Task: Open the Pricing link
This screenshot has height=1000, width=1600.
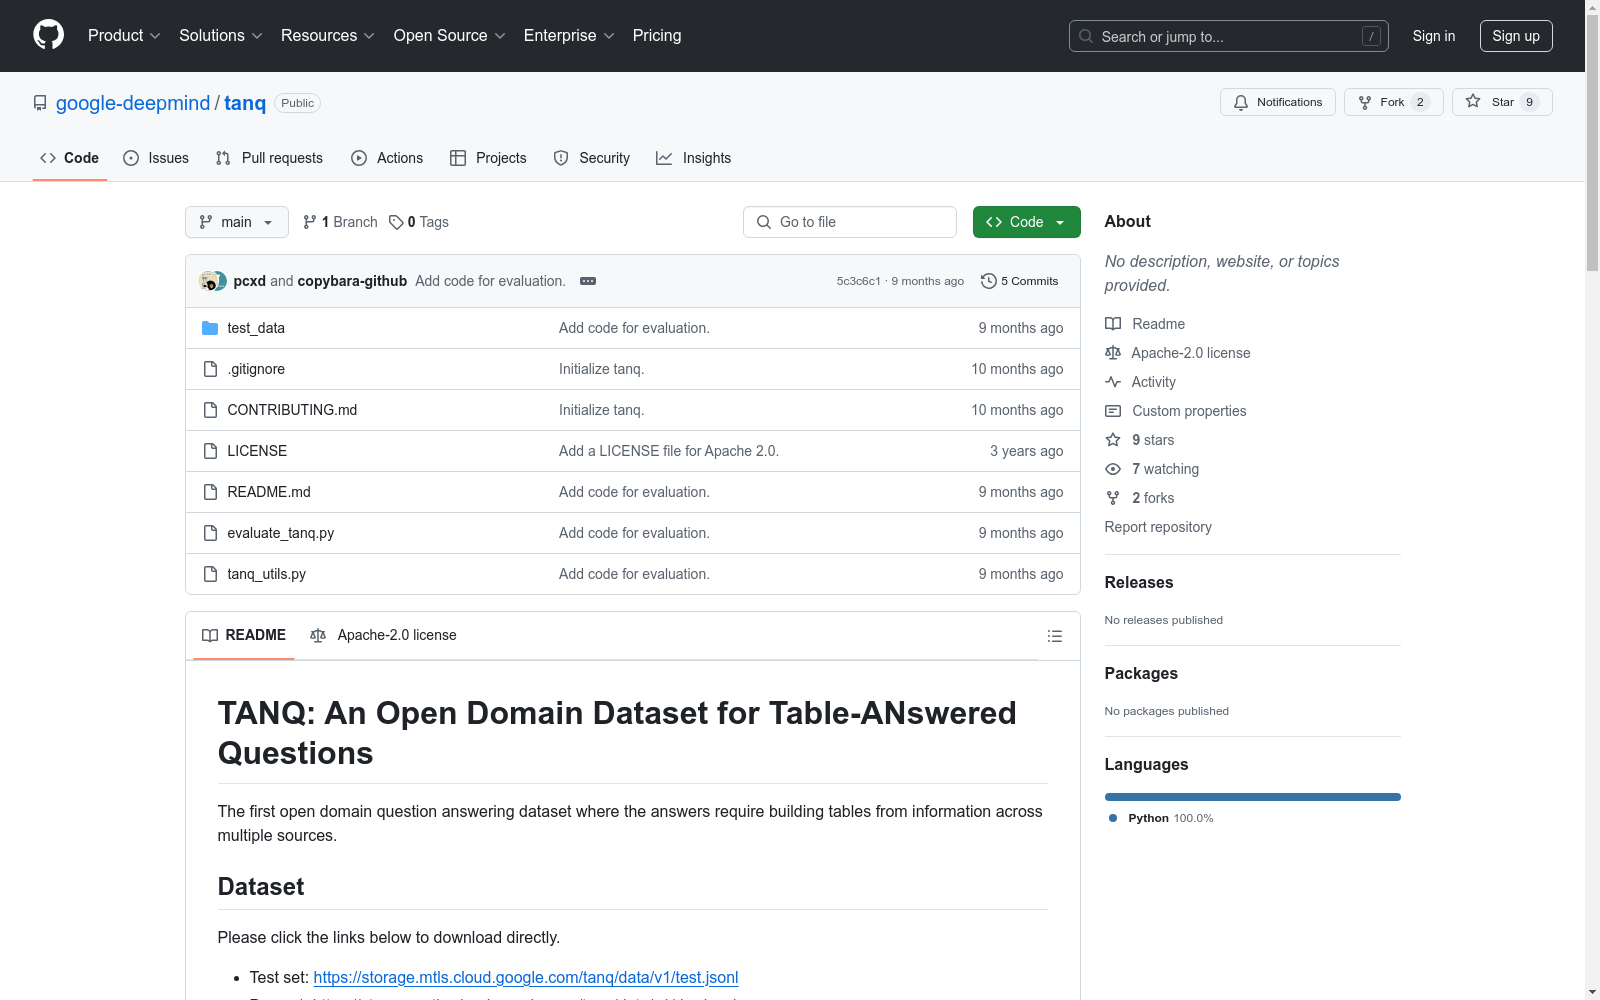Action: click(657, 35)
